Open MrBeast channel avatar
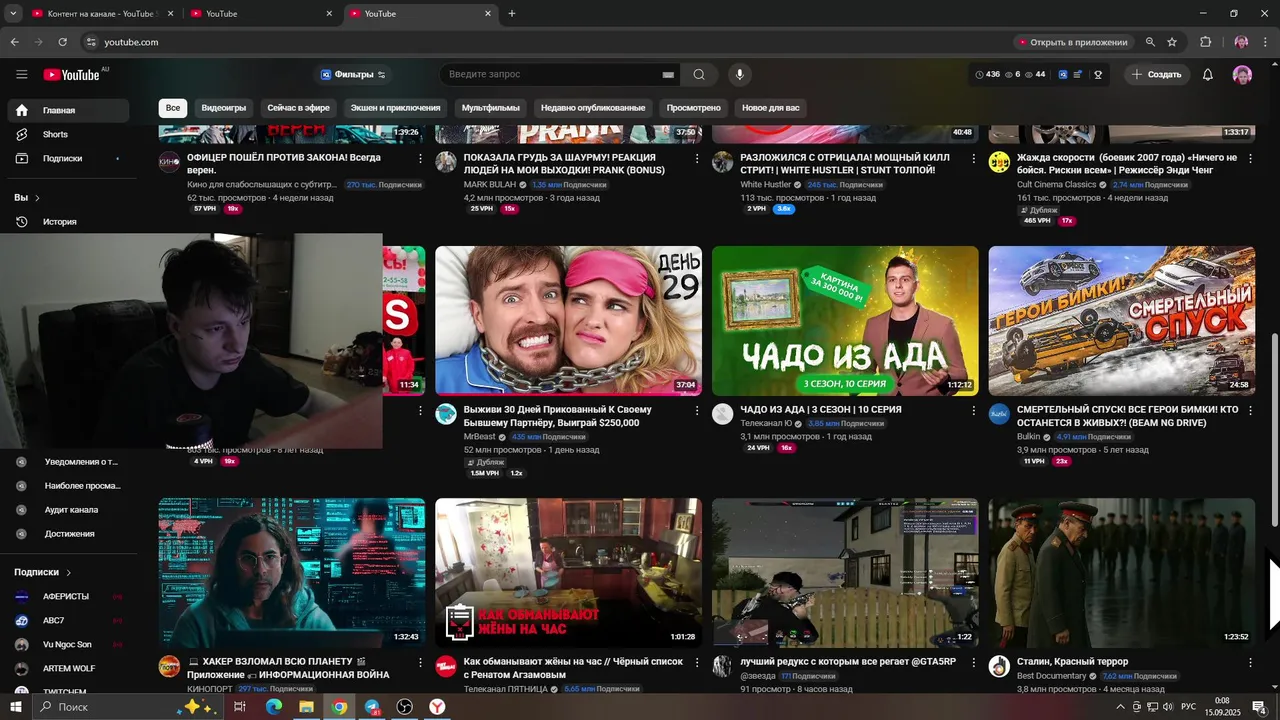1280x720 pixels. point(446,414)
